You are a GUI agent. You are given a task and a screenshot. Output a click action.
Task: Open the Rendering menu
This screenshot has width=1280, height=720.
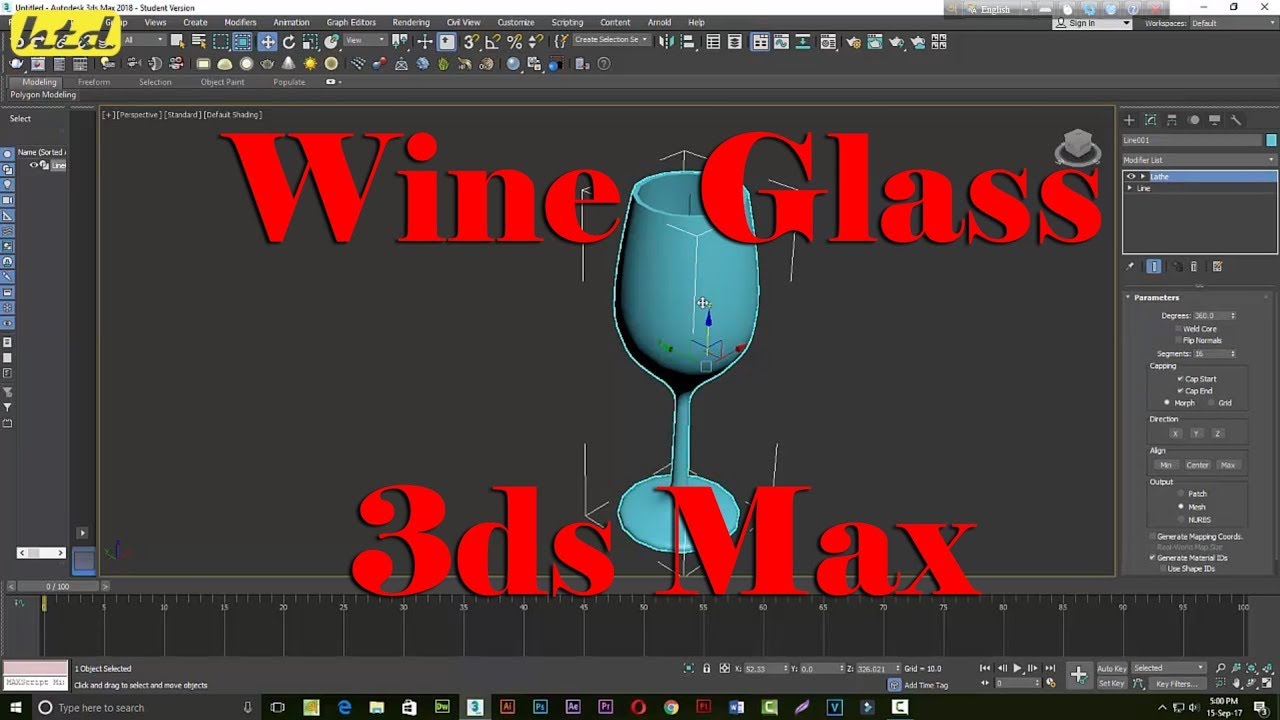[411, 22]
